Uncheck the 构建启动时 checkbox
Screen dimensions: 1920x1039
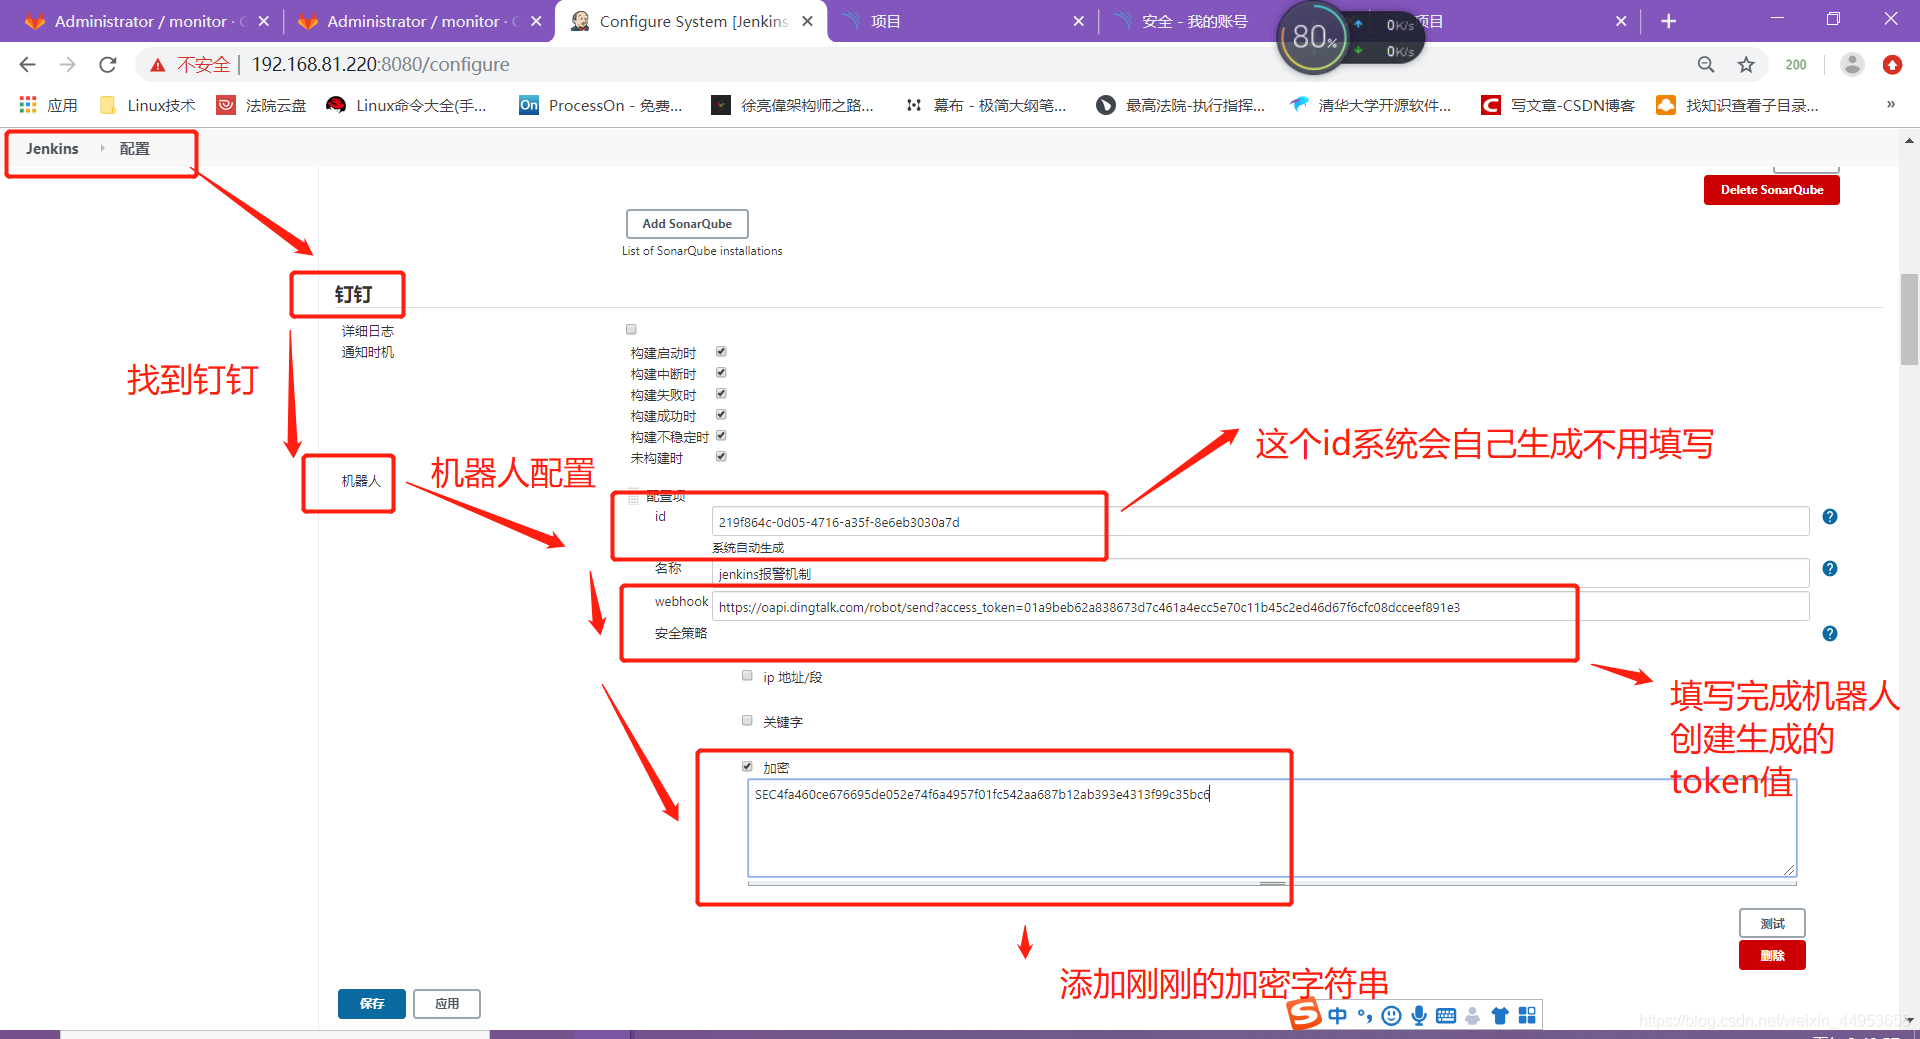(721, 352)
